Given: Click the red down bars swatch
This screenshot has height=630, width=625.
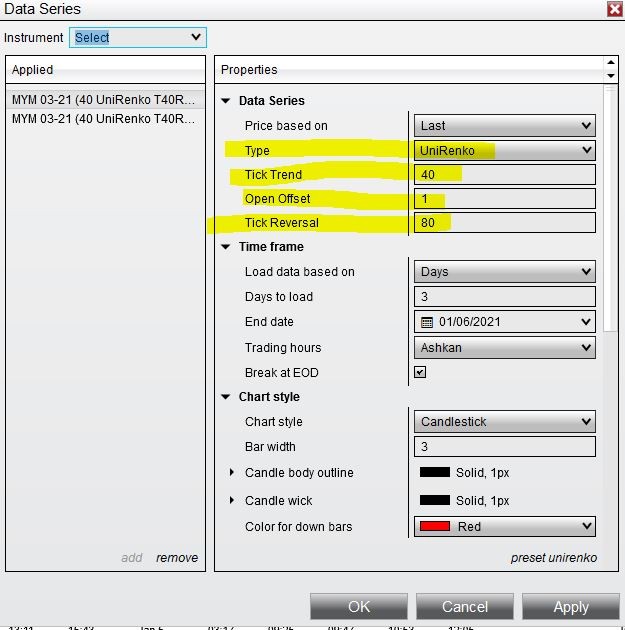Looking at the screenshot, I should (x=435, y=526).
